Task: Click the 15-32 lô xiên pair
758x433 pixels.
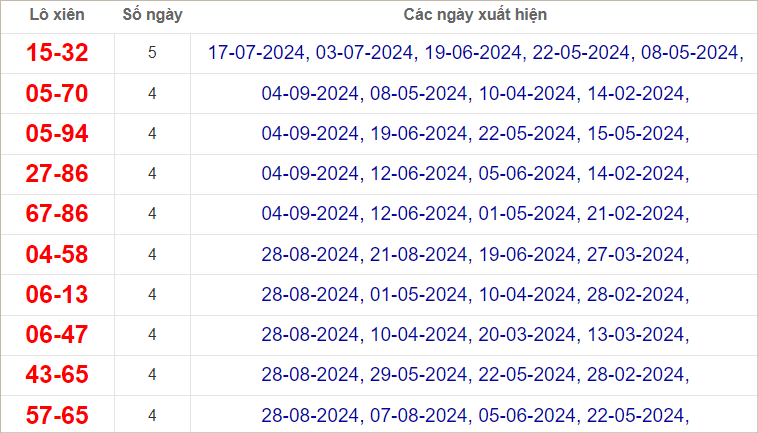Action: coord(57,53)
